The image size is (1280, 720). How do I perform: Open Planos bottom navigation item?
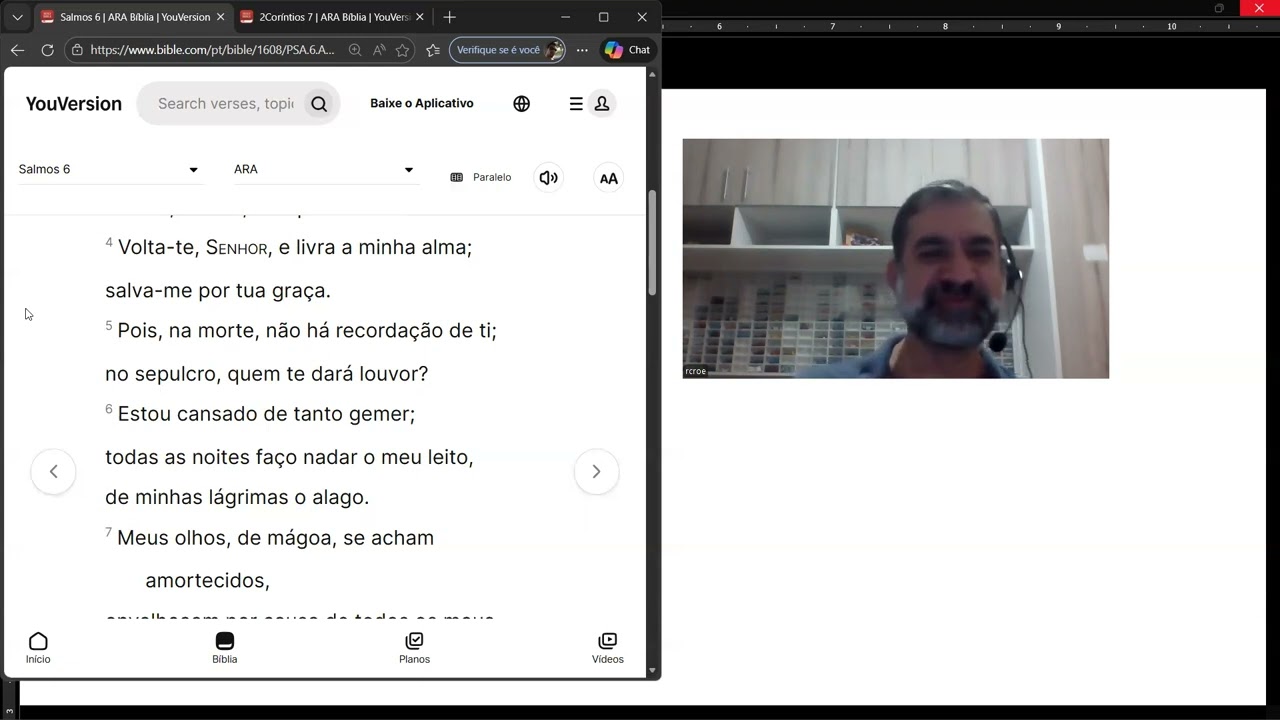point(414,648)
